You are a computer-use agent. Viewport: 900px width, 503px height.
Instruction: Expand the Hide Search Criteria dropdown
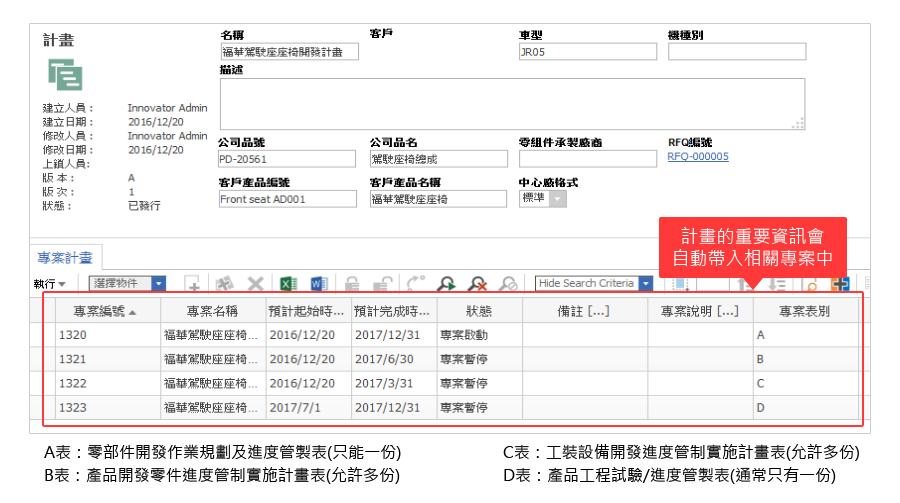click(645, 284)
